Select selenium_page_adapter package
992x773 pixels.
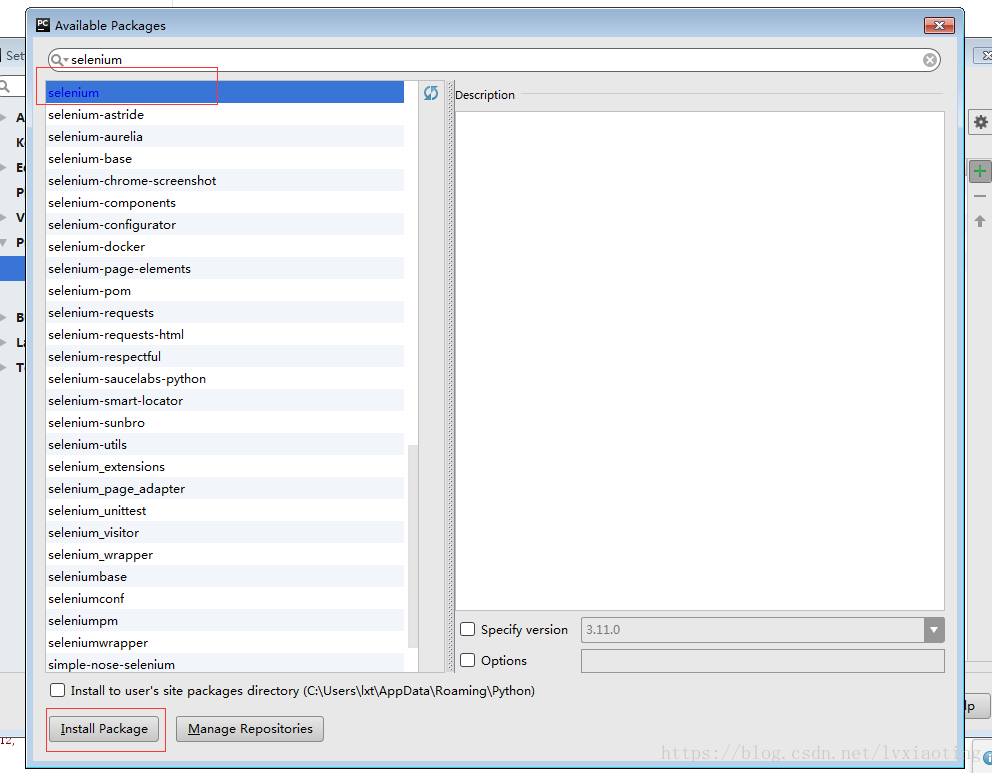click(x=225, y=489)
